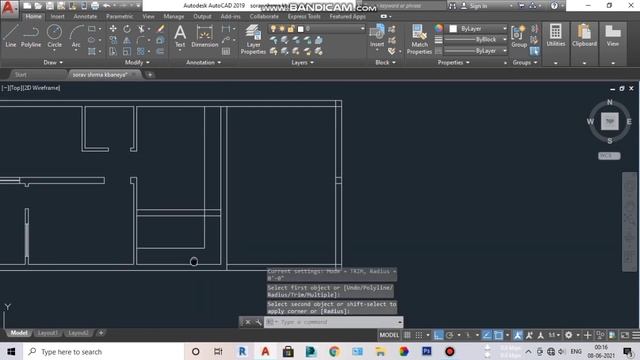Click the WCS coordinate system button

(609, 156)
